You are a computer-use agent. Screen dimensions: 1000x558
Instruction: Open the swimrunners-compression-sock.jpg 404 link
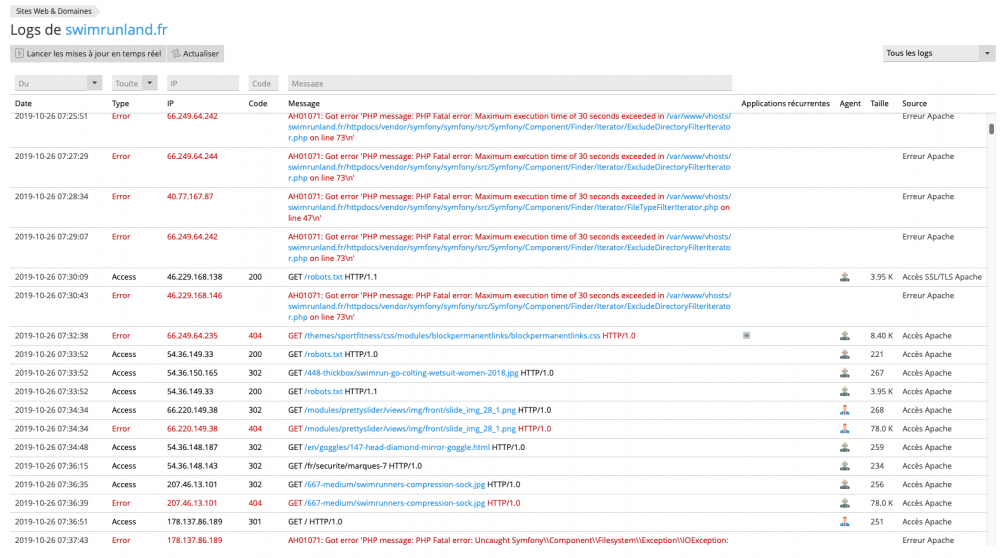click(395, 503)
